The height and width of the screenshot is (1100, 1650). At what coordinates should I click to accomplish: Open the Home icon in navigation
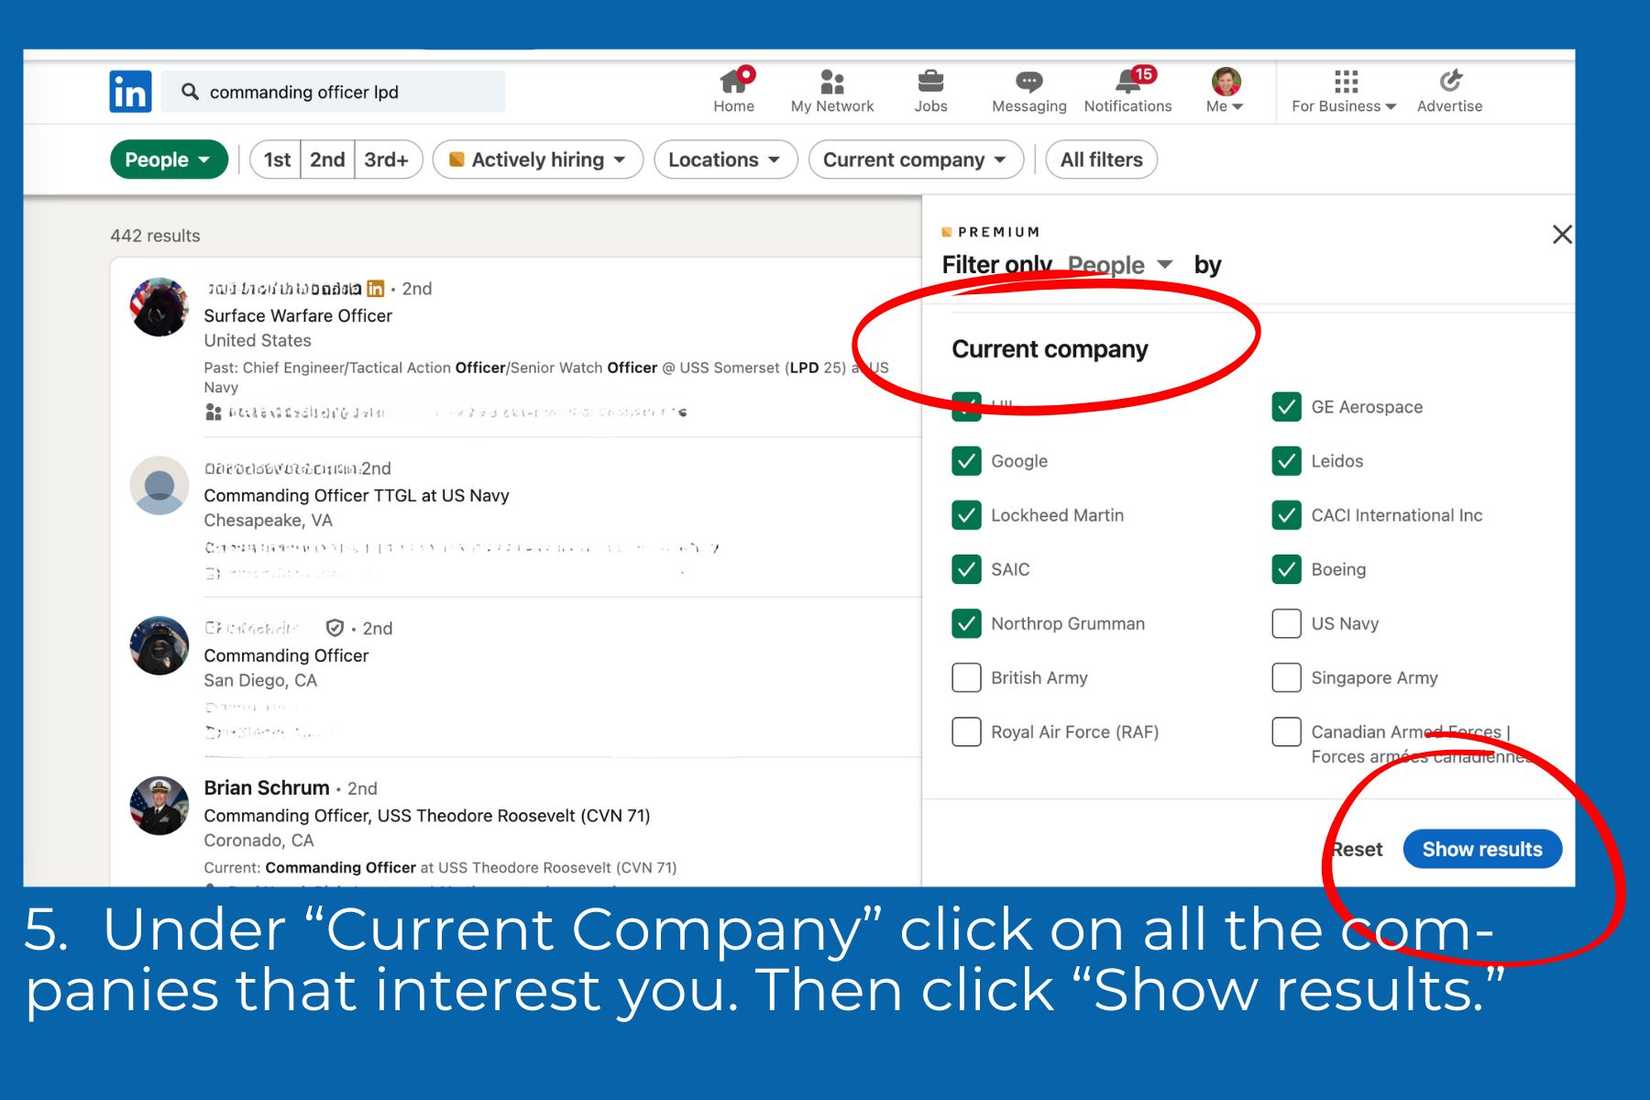click(x=735, y=80)
